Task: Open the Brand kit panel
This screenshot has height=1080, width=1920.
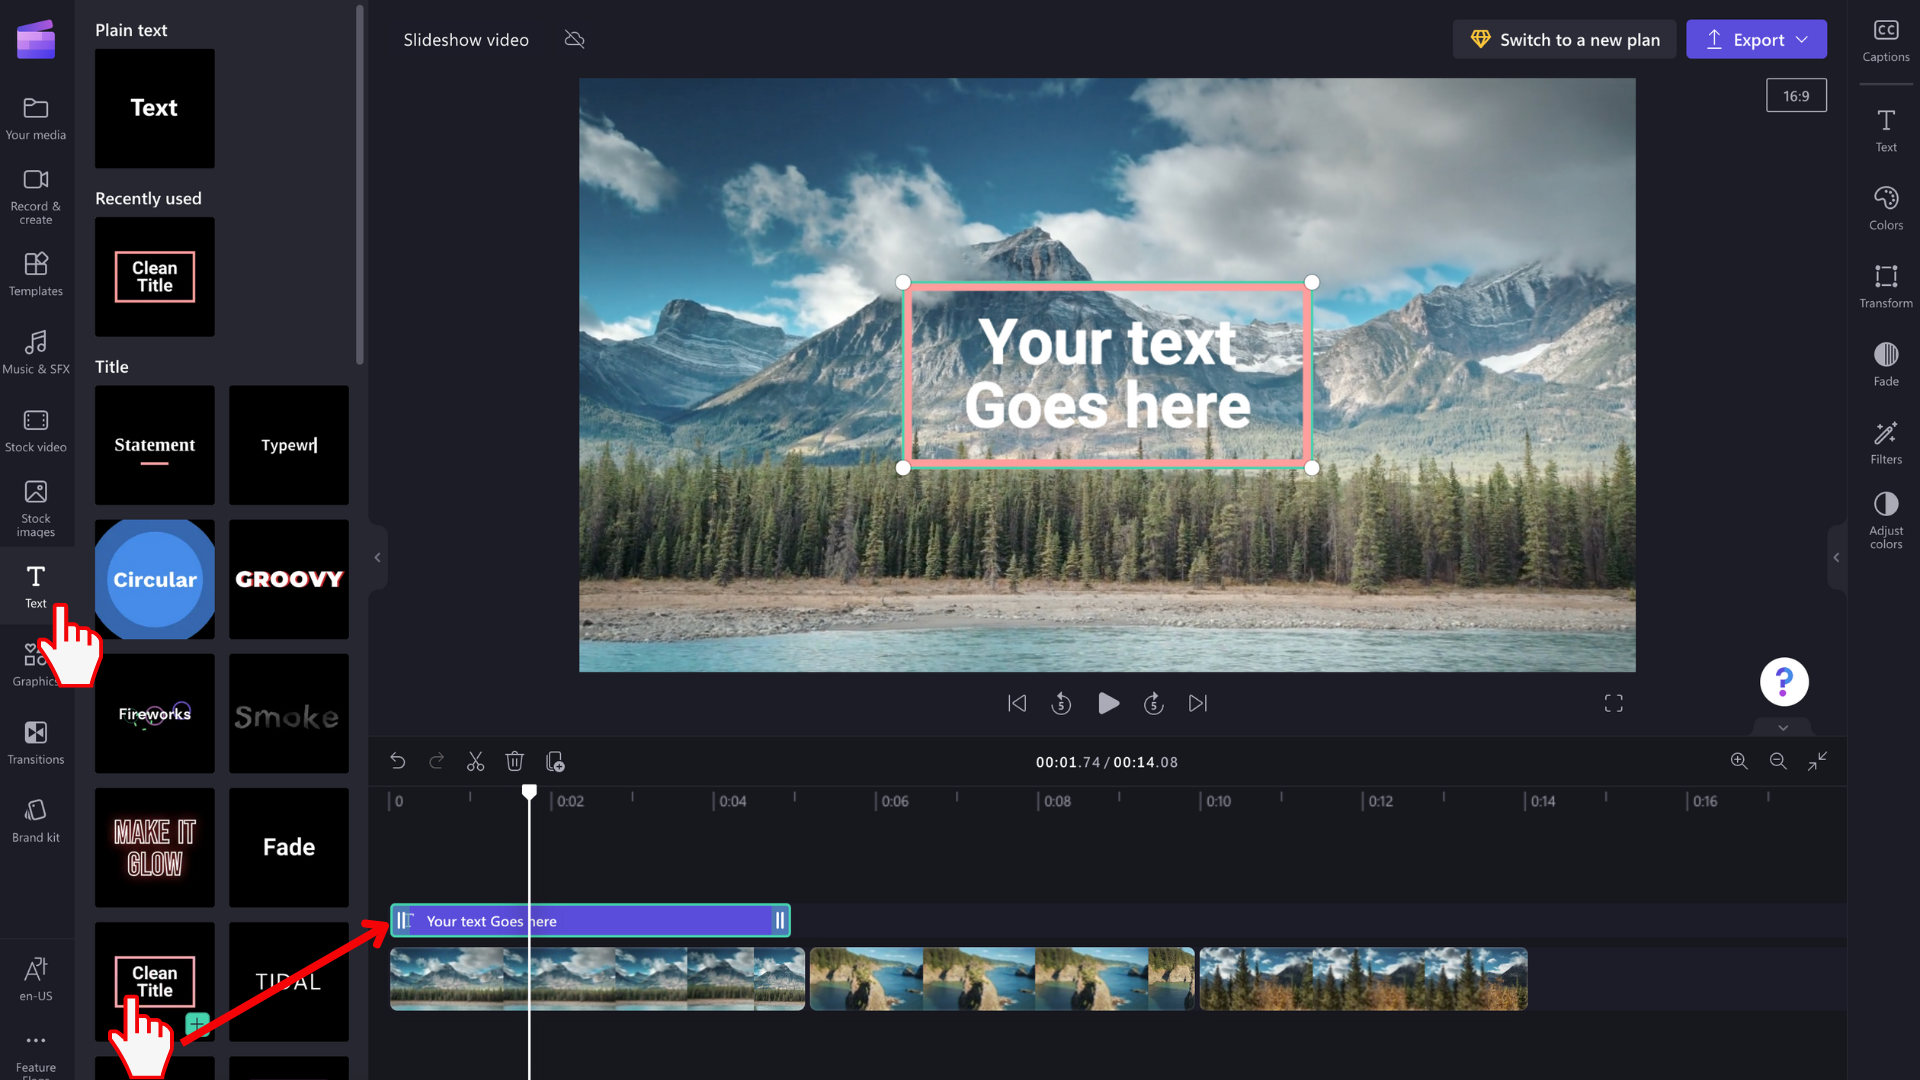Action: tap(36, 820)
